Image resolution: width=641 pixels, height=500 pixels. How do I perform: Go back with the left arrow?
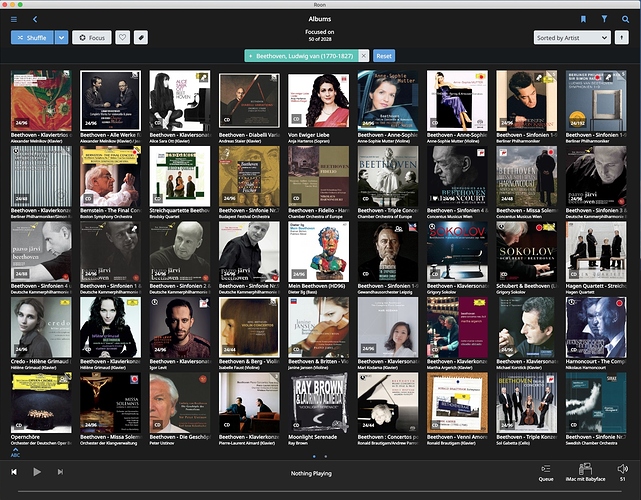pyautogui.click(x=35, y=19)
